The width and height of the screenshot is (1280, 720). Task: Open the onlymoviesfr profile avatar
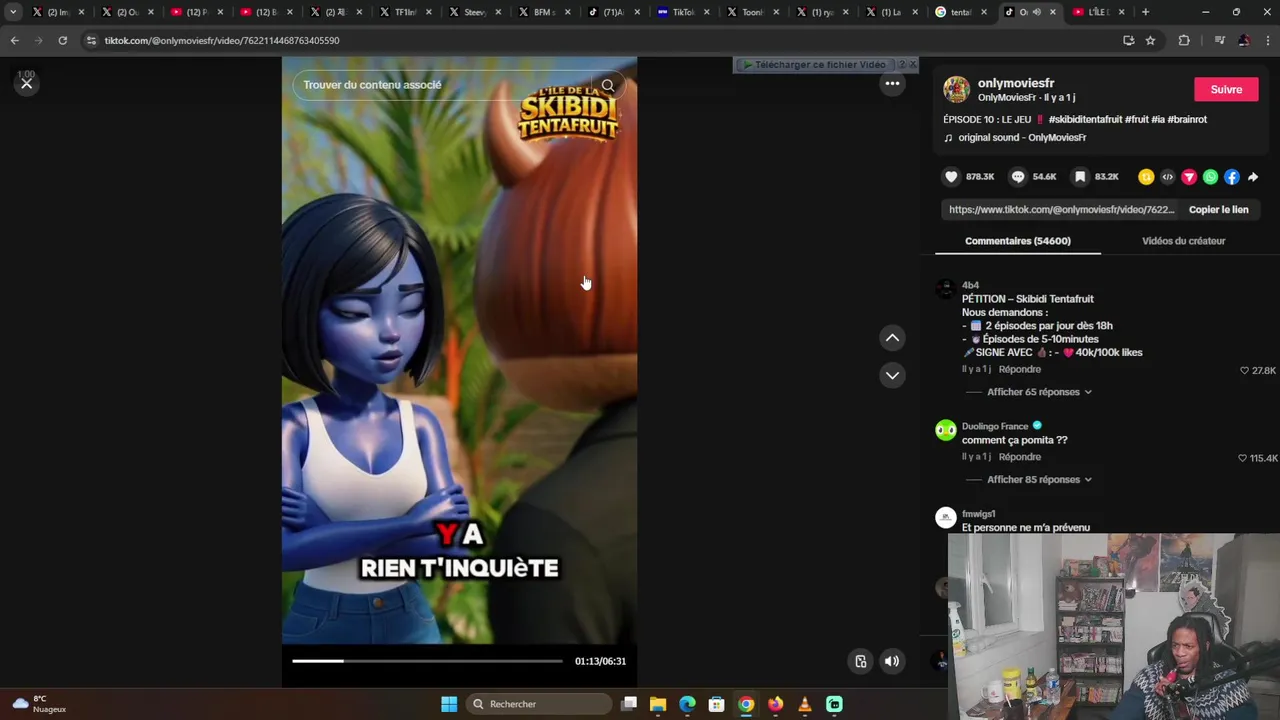pos(957,89)
